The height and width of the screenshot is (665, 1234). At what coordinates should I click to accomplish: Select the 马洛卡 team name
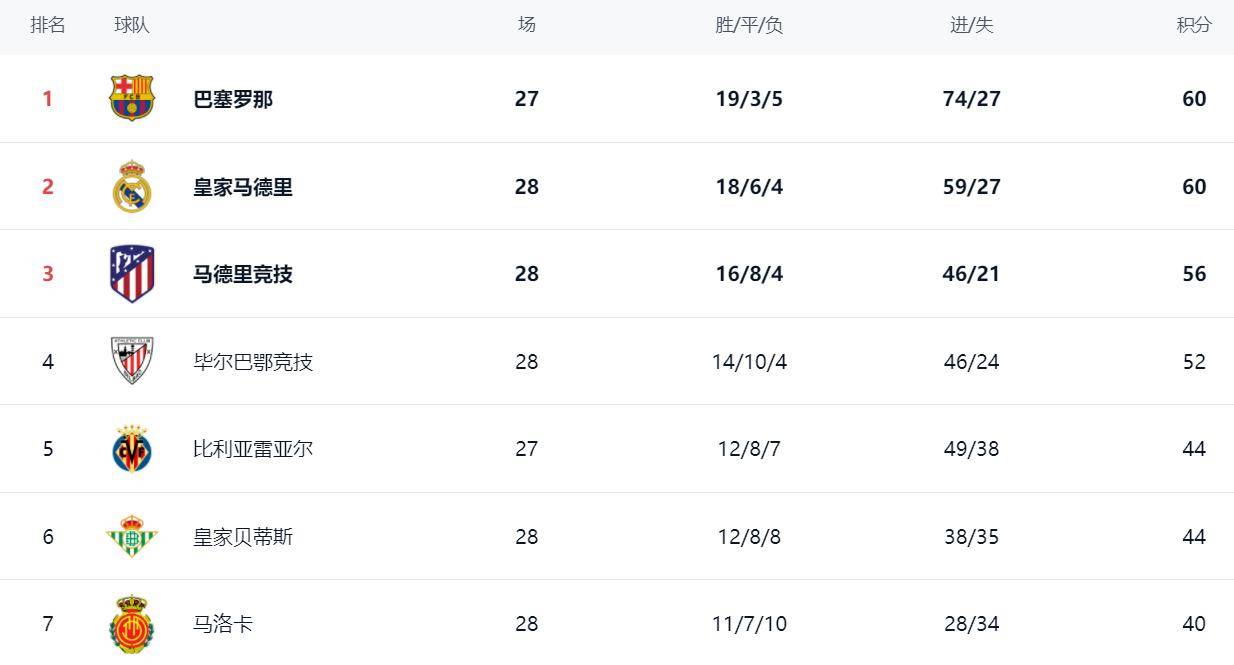pos(223,624)
